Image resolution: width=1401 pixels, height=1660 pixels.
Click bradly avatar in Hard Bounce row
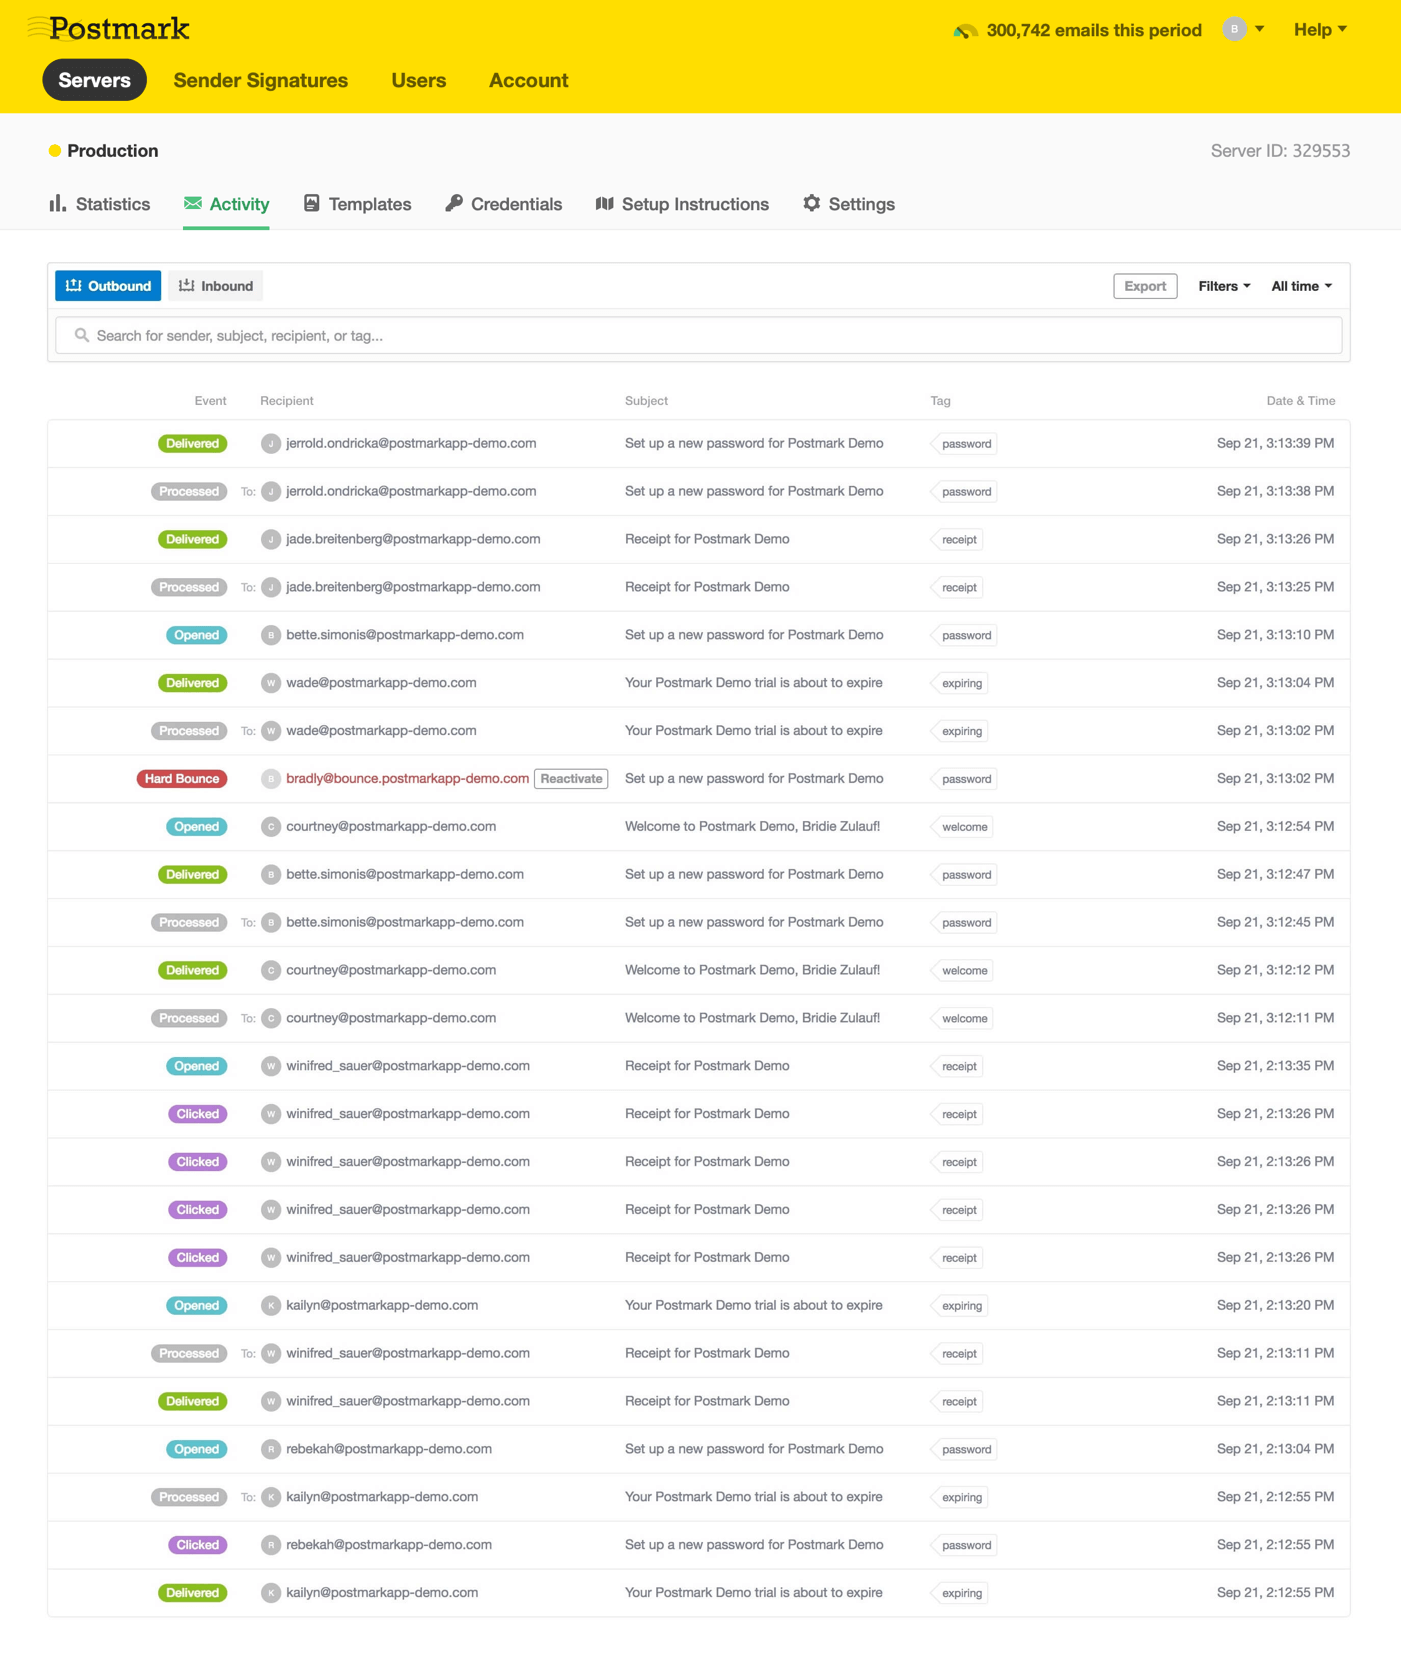(x=271, y=779)
